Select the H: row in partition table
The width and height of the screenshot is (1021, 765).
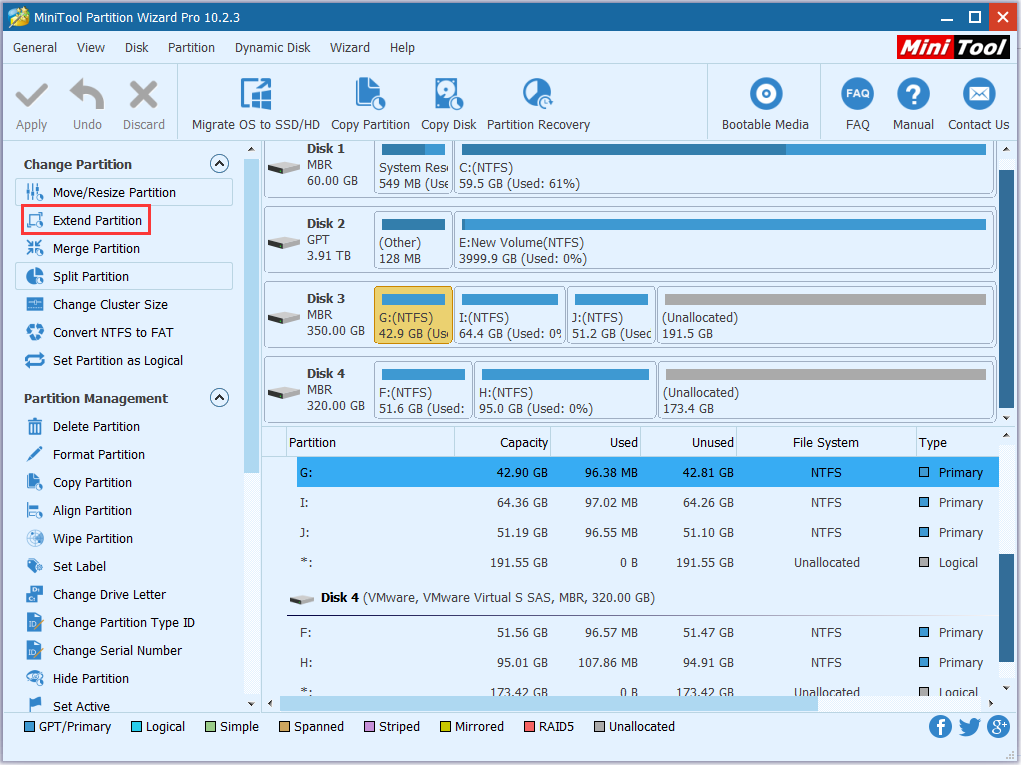pyautogui.click(x=647, y=662)
